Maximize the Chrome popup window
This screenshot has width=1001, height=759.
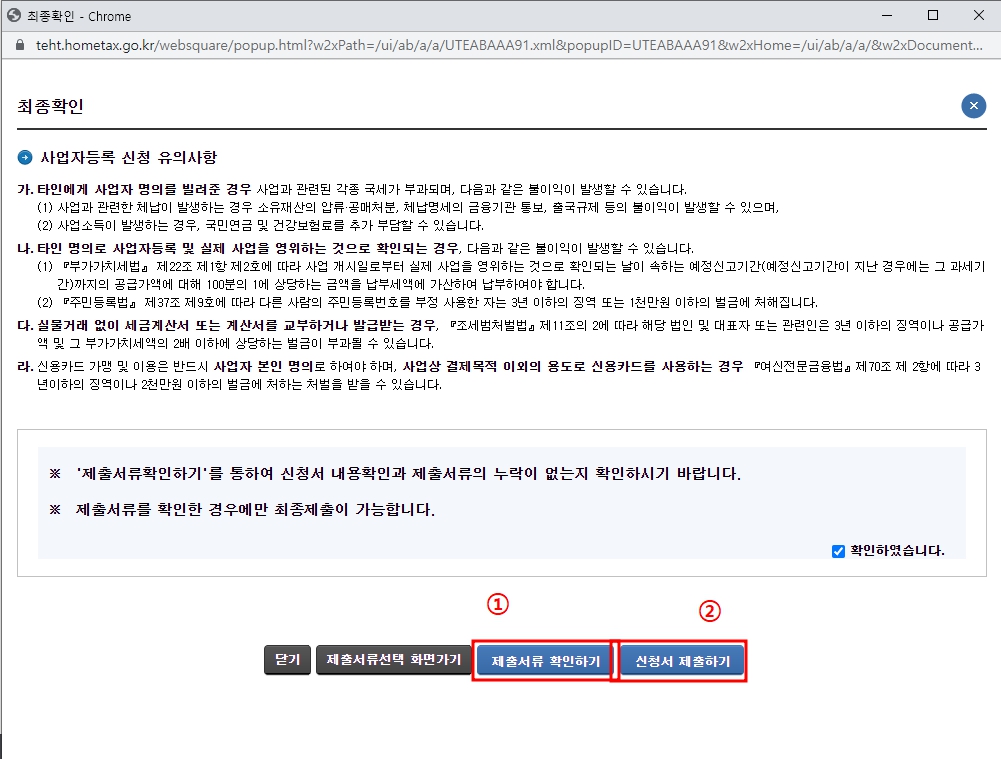(933, 15)
